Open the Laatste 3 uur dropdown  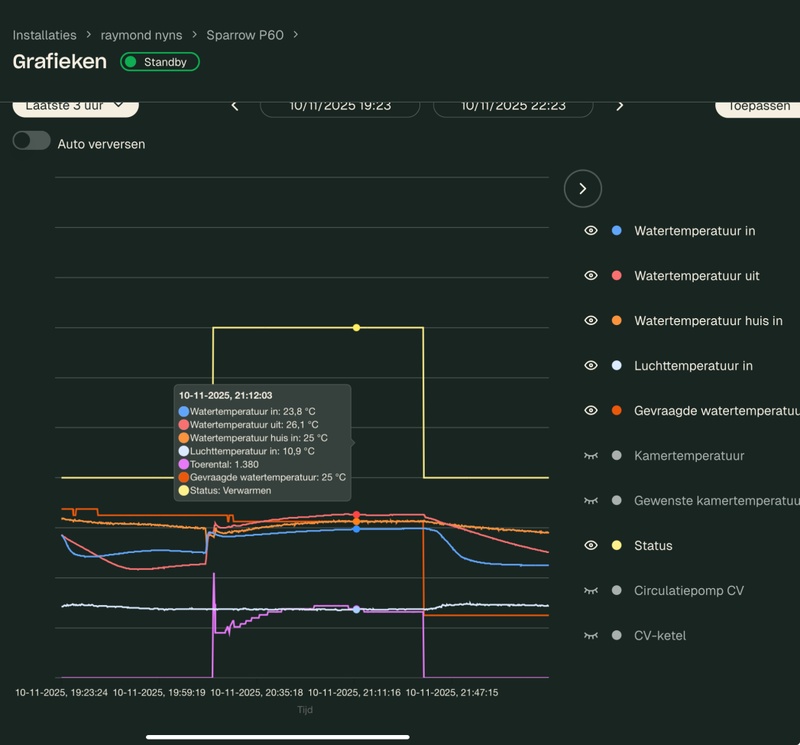pos(75,105)
